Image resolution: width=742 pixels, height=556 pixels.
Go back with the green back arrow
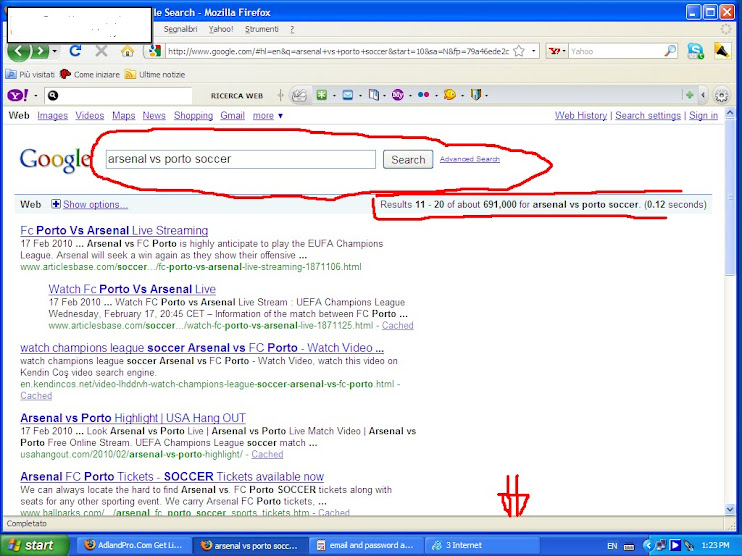point(19,51)
